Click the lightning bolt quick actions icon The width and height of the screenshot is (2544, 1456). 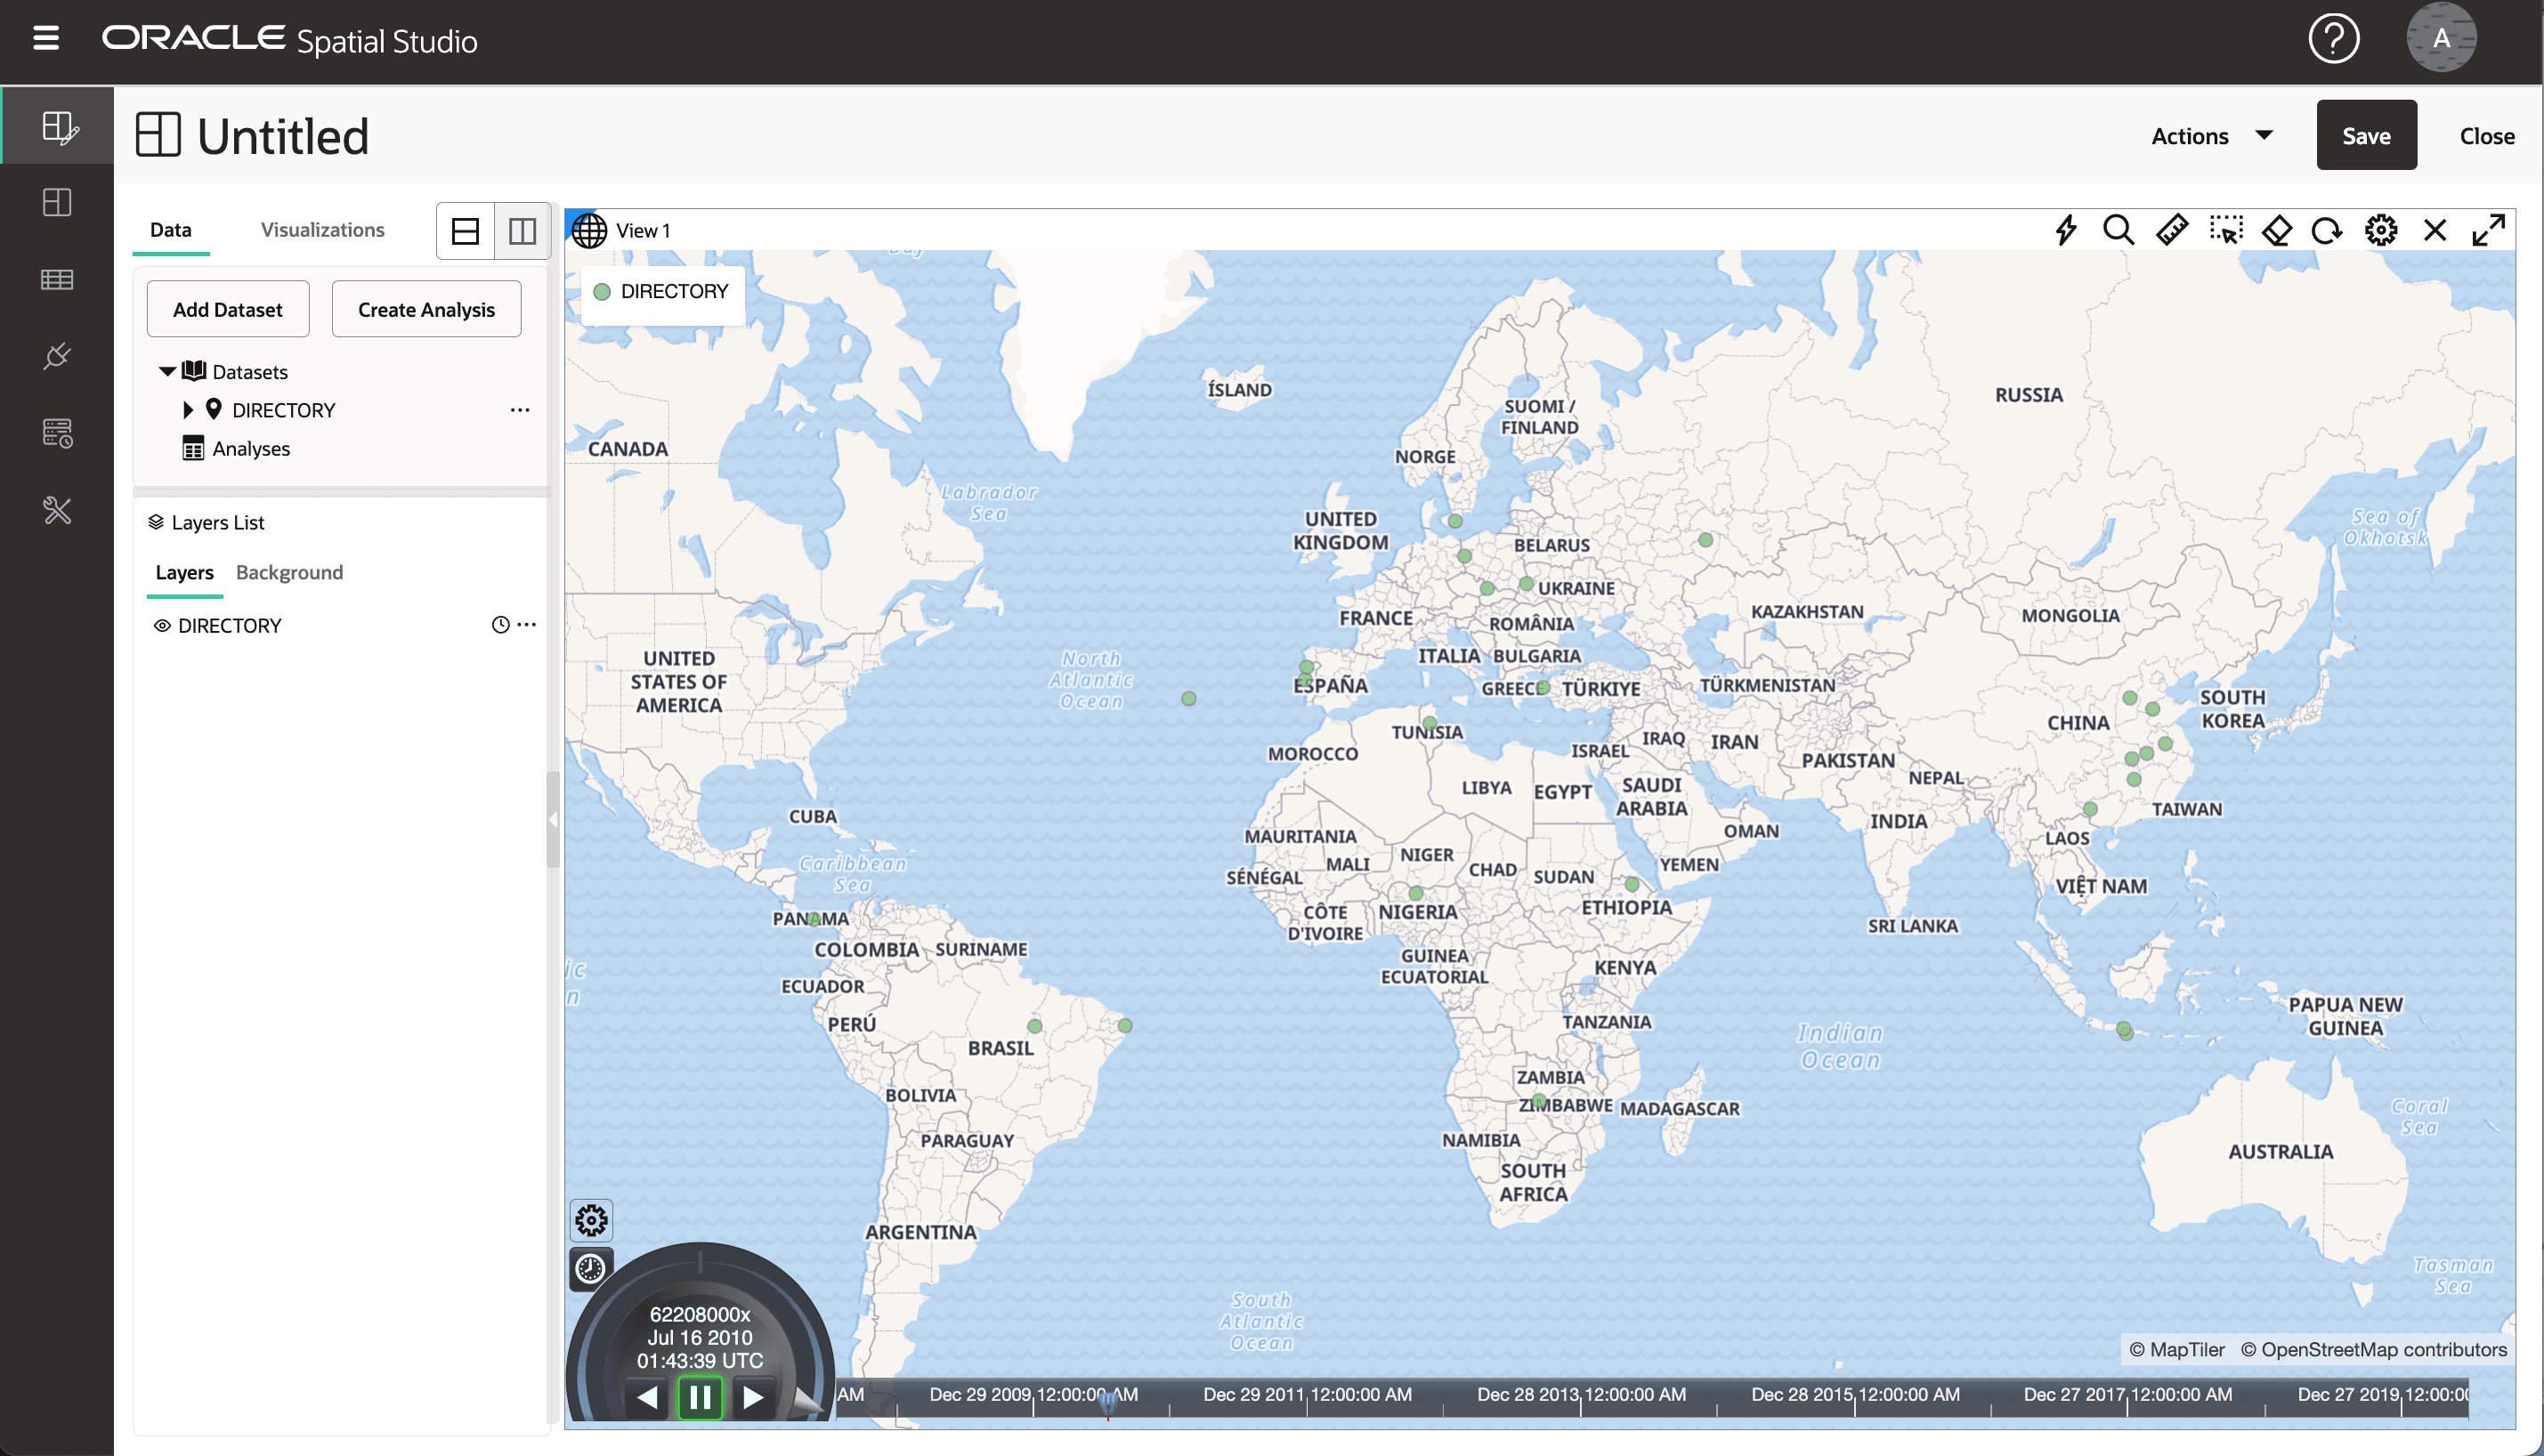(2065, 231)
